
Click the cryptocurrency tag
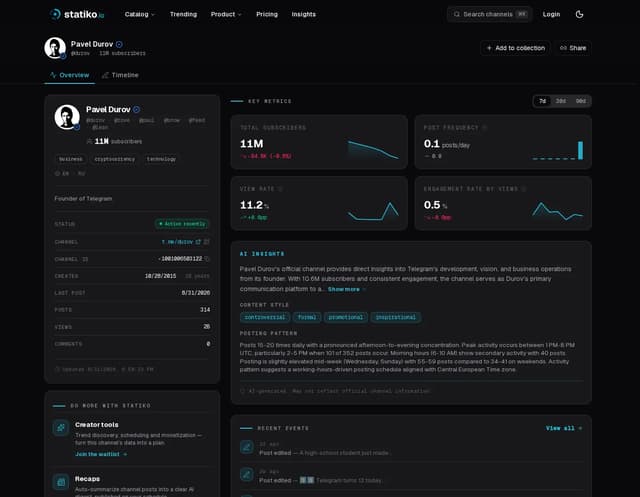(x=114, y=159)
